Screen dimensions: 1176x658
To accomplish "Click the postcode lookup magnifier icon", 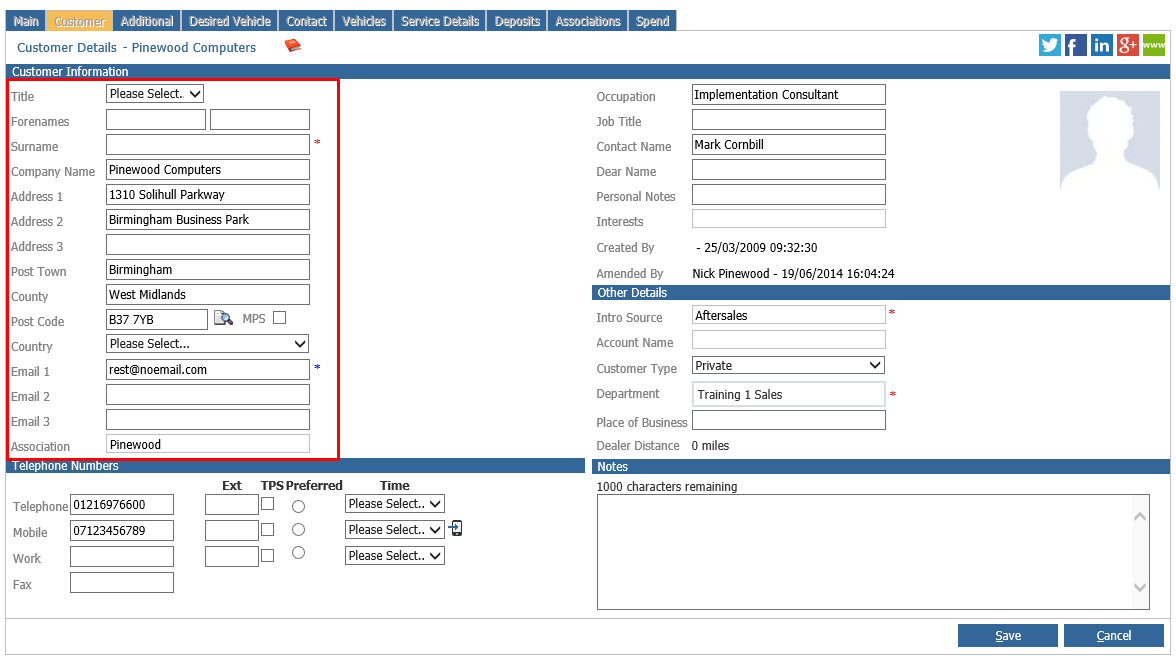I will [224, 318].
